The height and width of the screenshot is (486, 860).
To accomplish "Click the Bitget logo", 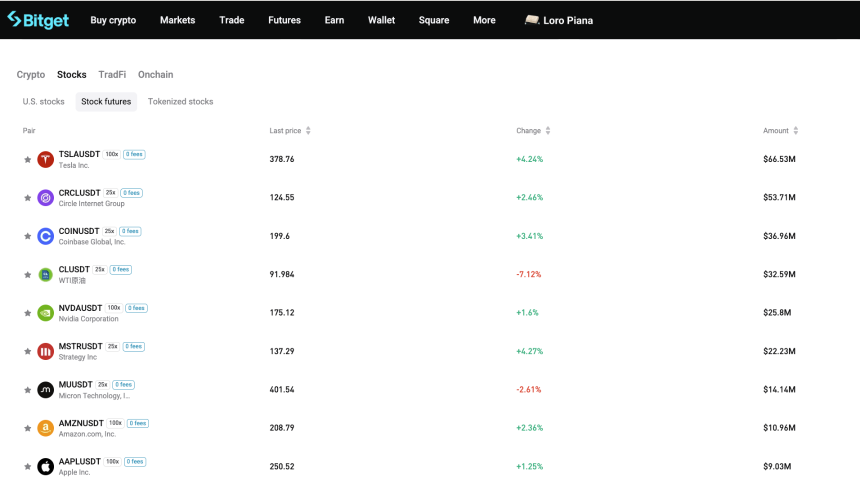I will pos(38,20).
